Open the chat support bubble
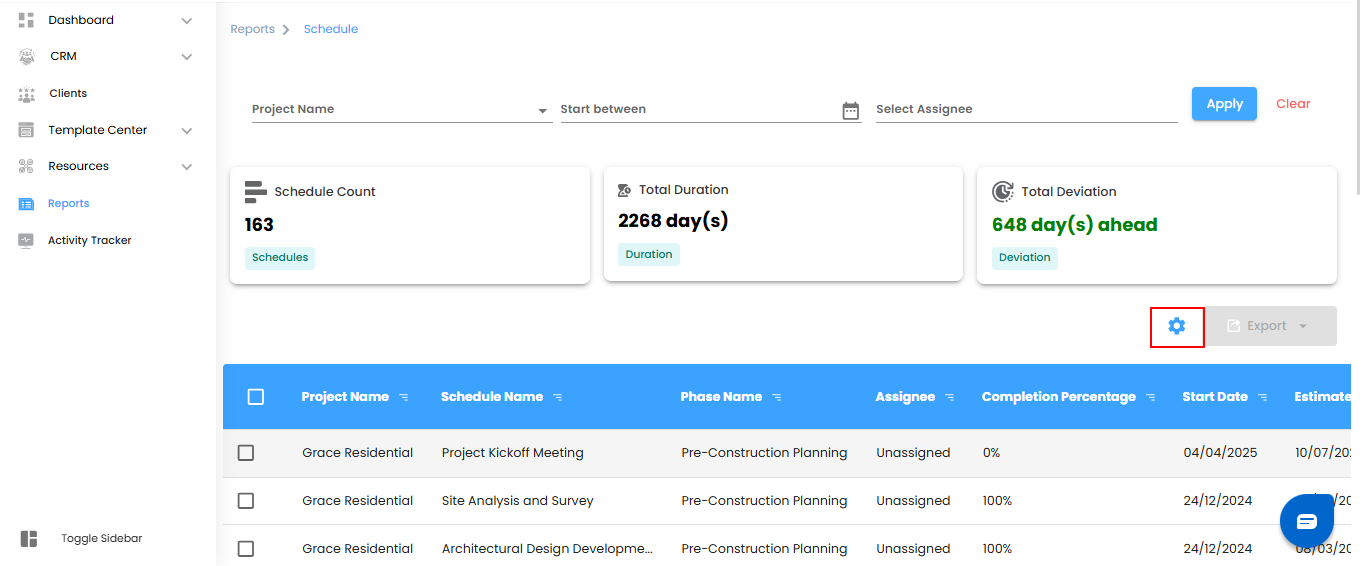The height and width of the screenshot is (566, 1365). [1307, 521]
